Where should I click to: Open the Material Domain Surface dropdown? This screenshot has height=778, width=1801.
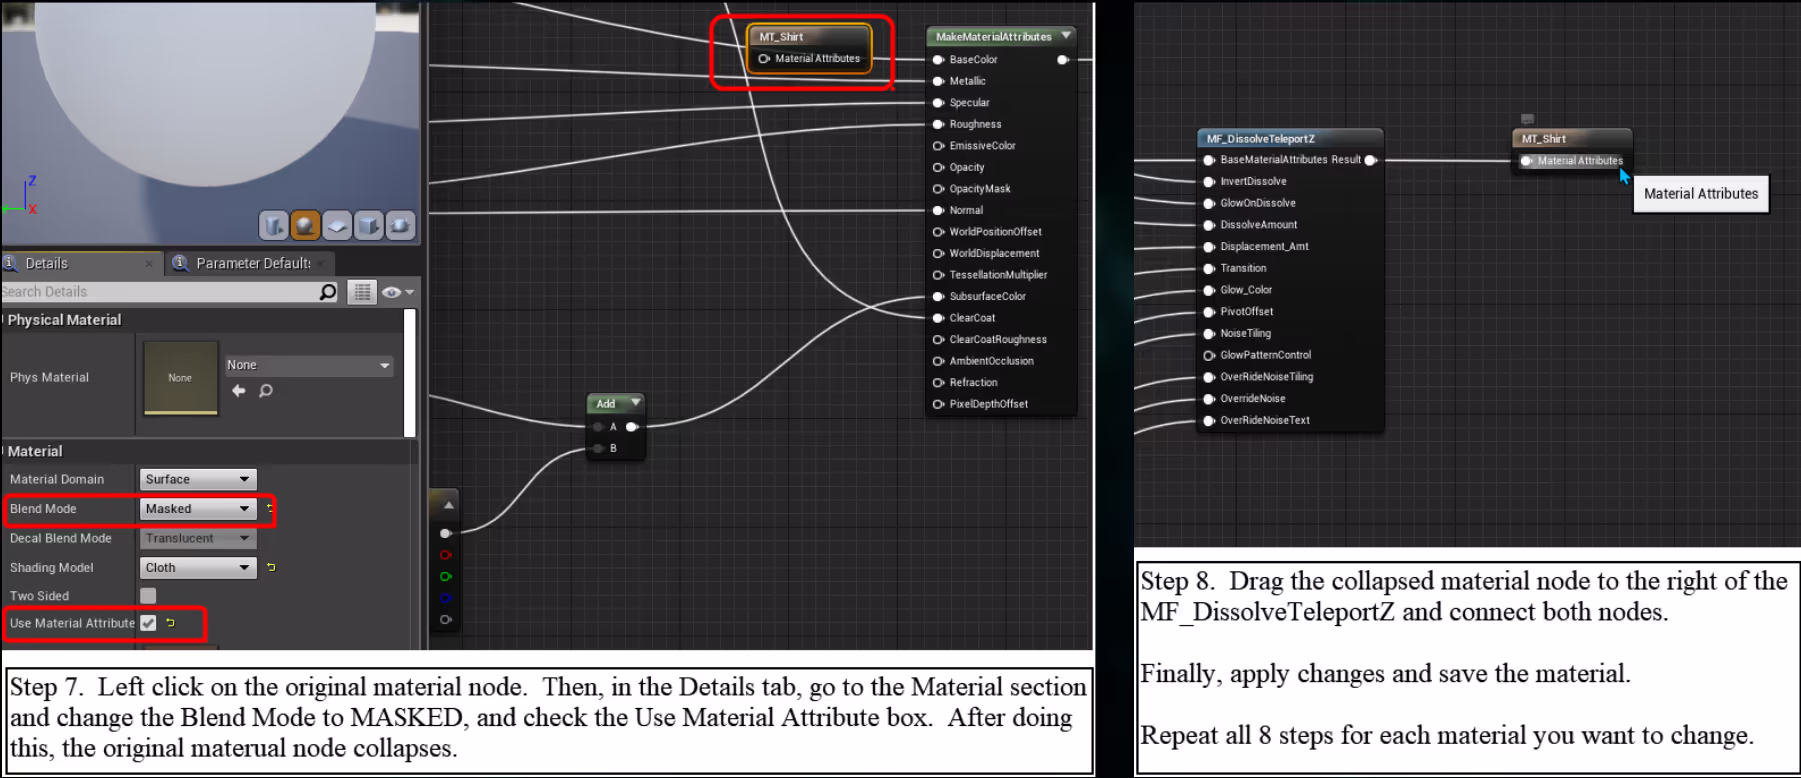[198, 479]
